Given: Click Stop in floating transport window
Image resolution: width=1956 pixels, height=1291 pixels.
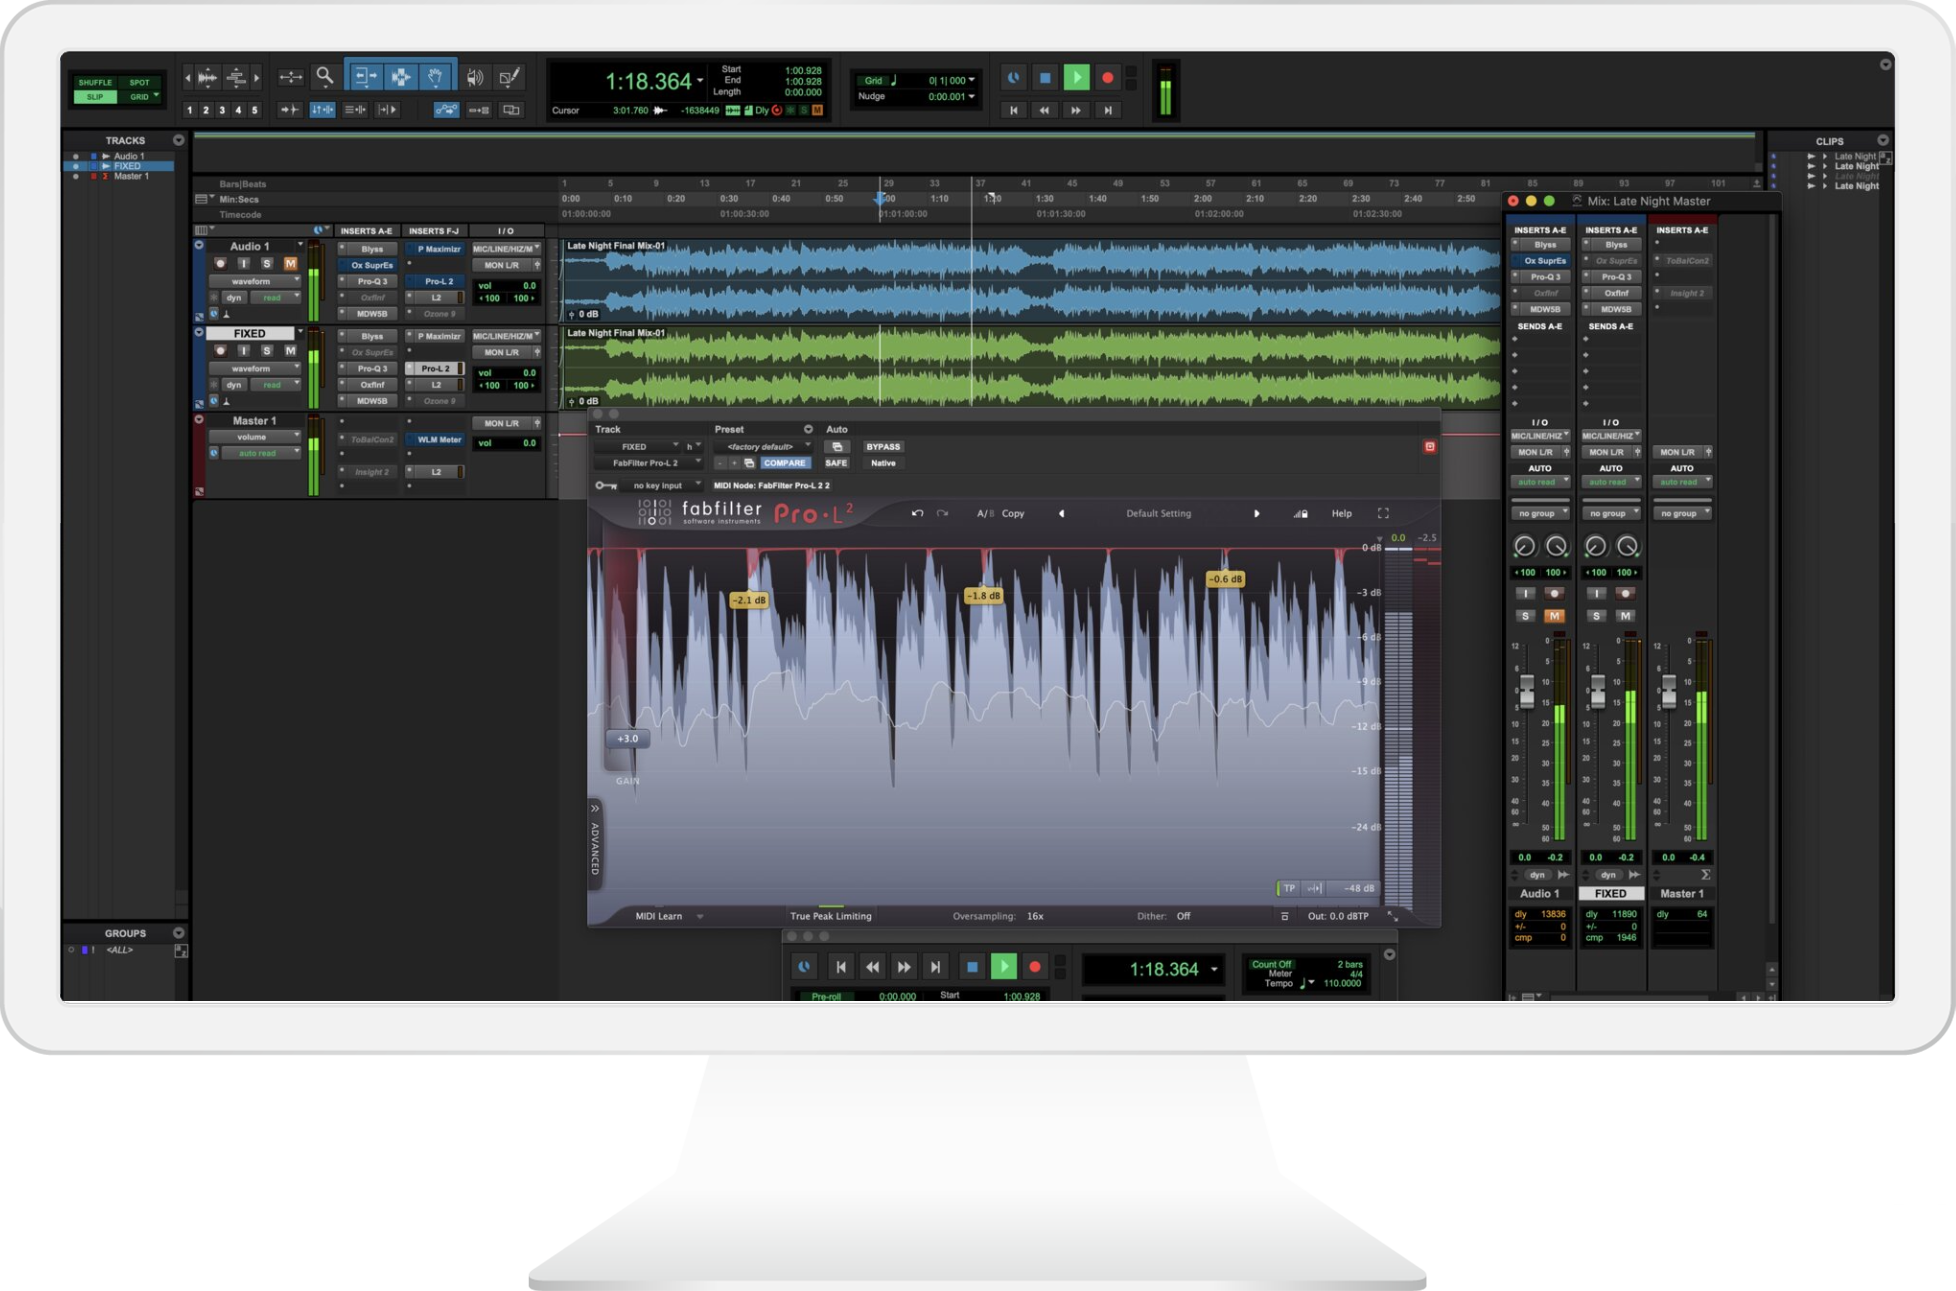Looking at the screenshot, I should tap(972, 966).
